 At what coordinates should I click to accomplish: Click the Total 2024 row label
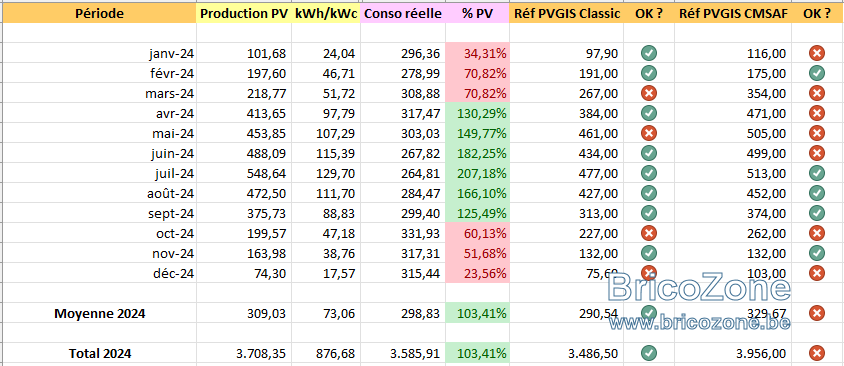coord(100,354)
